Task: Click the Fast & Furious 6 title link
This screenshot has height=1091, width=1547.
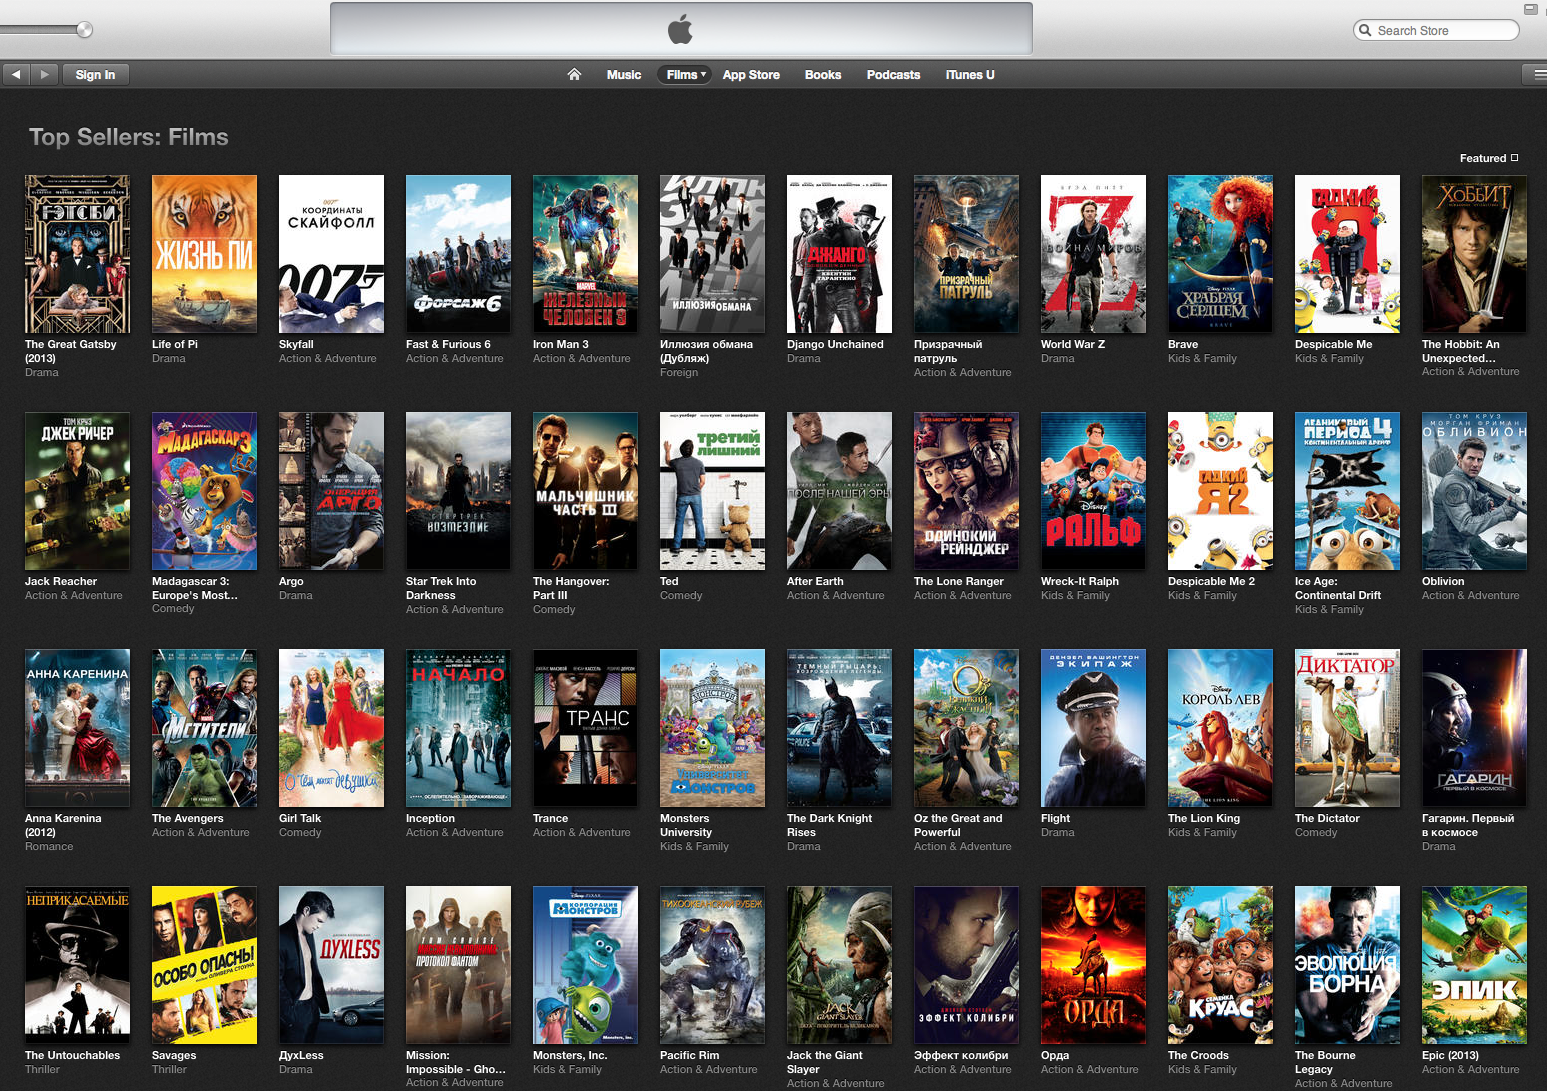Action: tap(448, 344)
